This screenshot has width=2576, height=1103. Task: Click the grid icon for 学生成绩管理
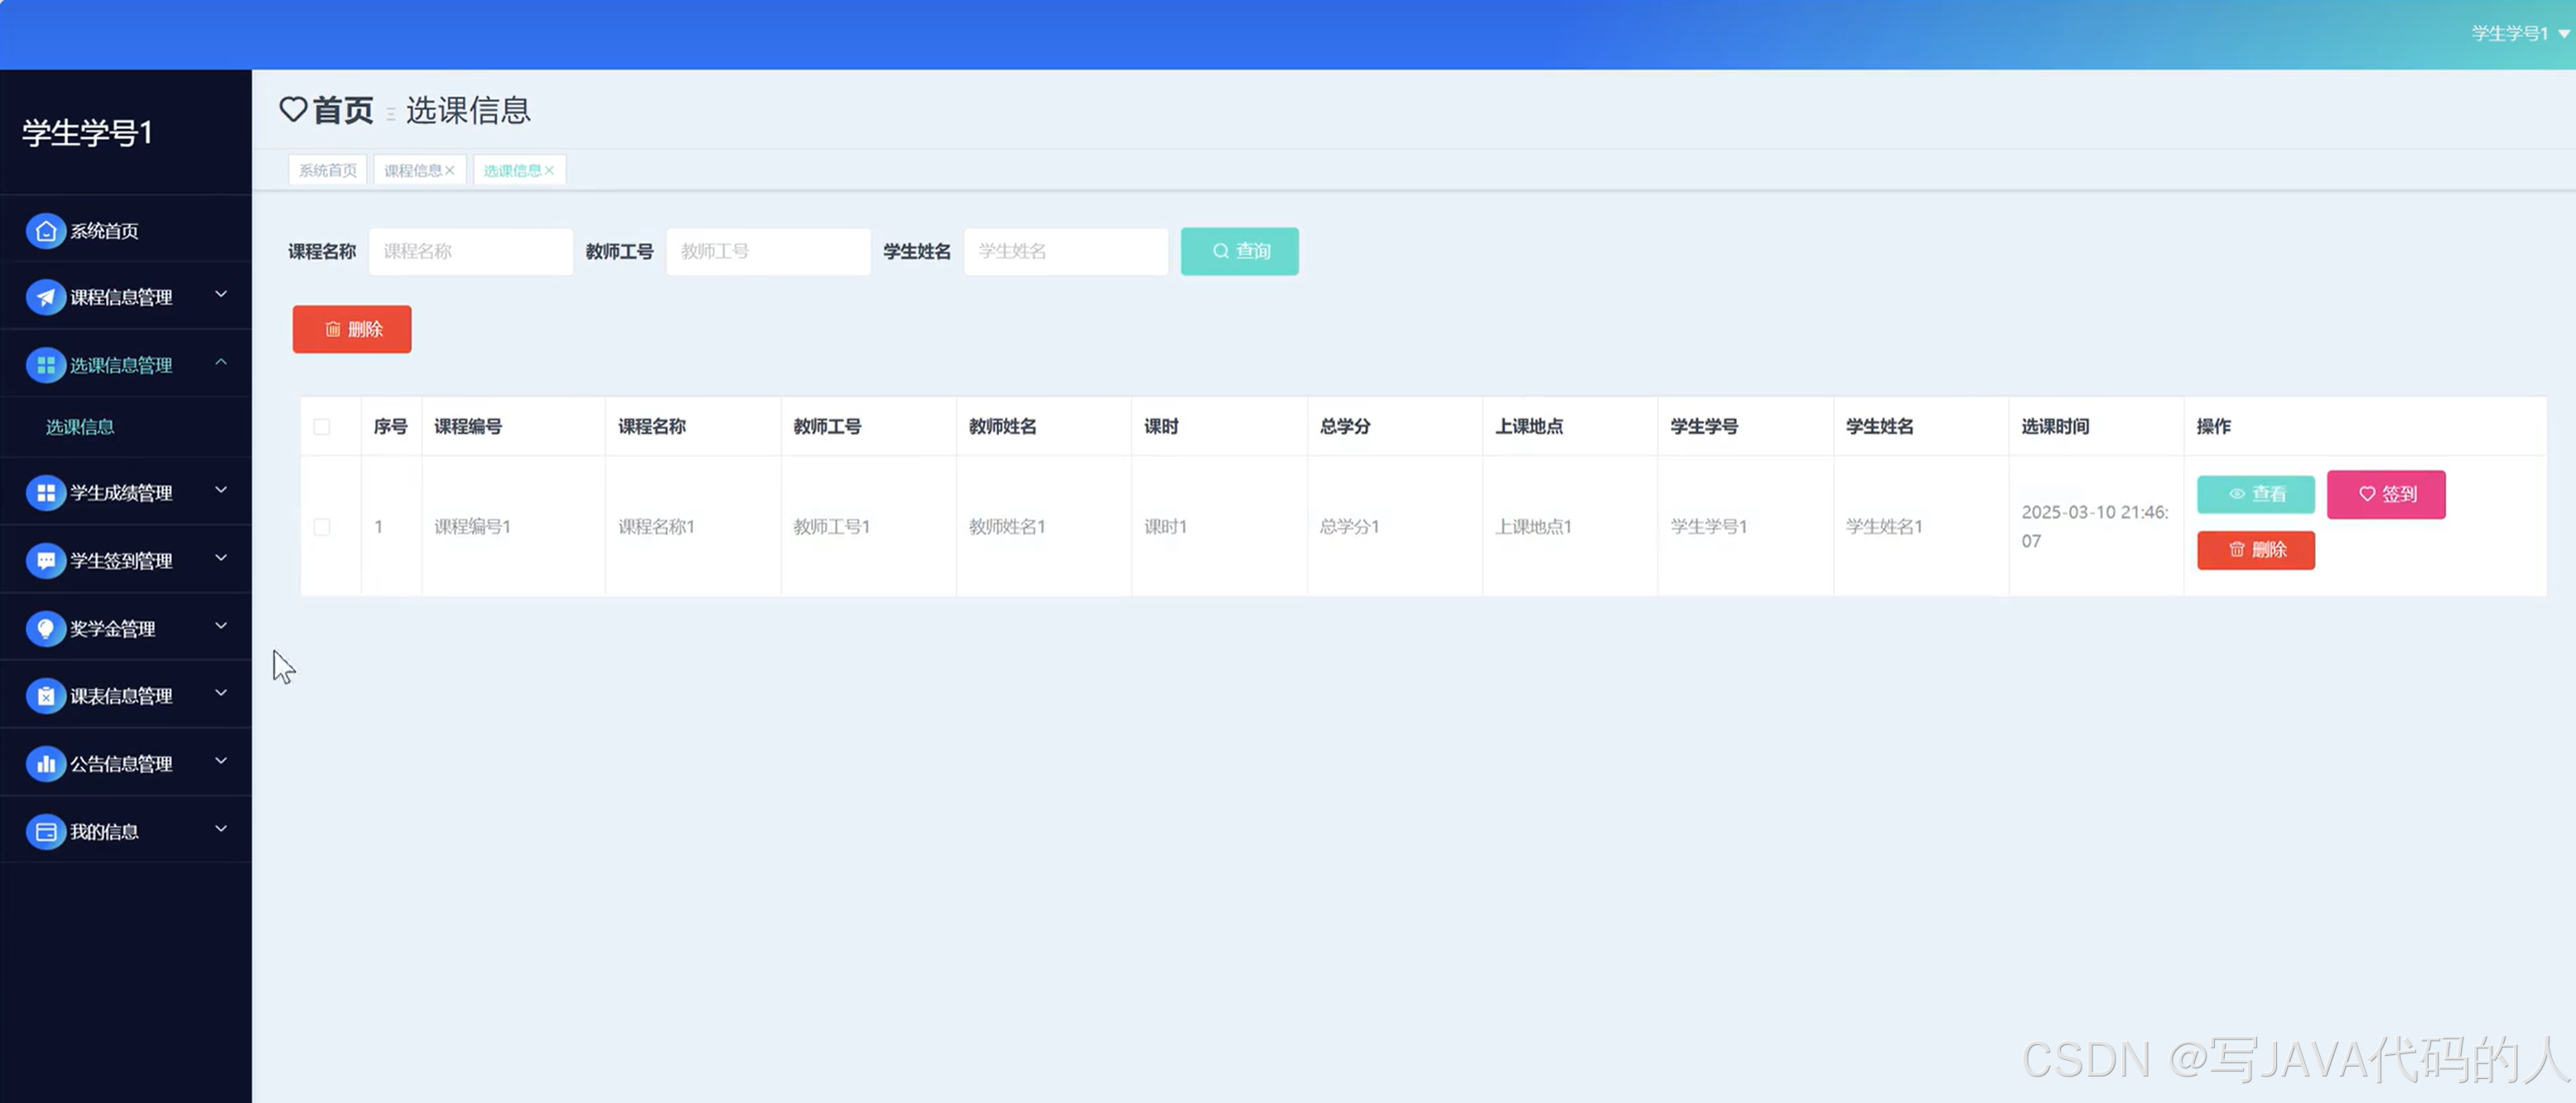(45, 493)
